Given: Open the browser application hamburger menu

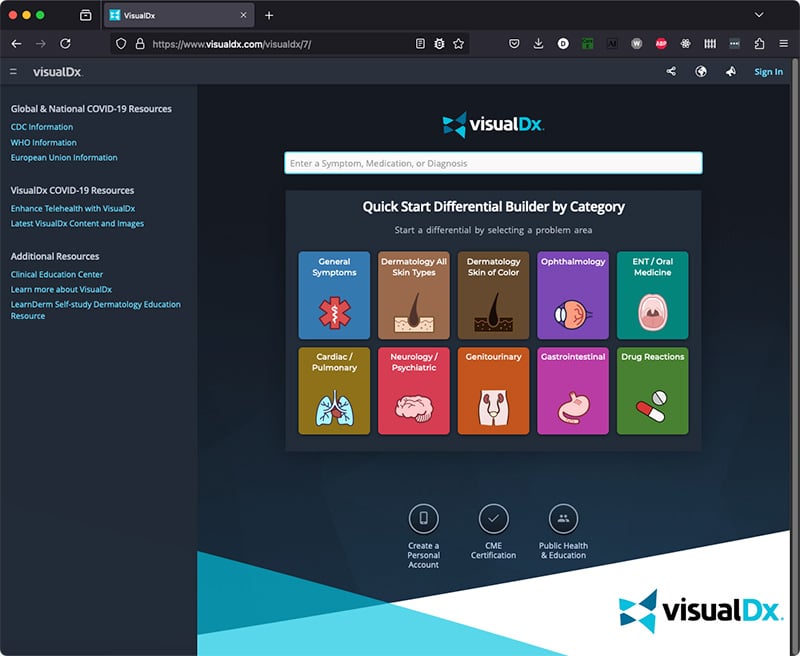Looking at the screenshot, I should 784,44.
